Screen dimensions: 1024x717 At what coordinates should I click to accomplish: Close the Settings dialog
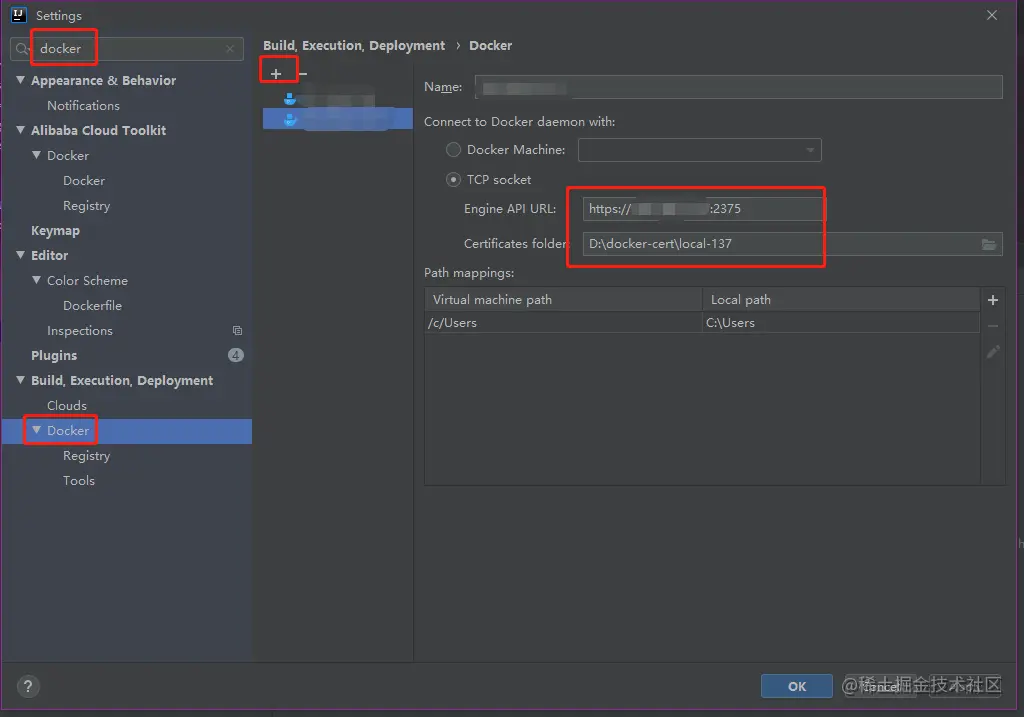(x=991, y=15)
